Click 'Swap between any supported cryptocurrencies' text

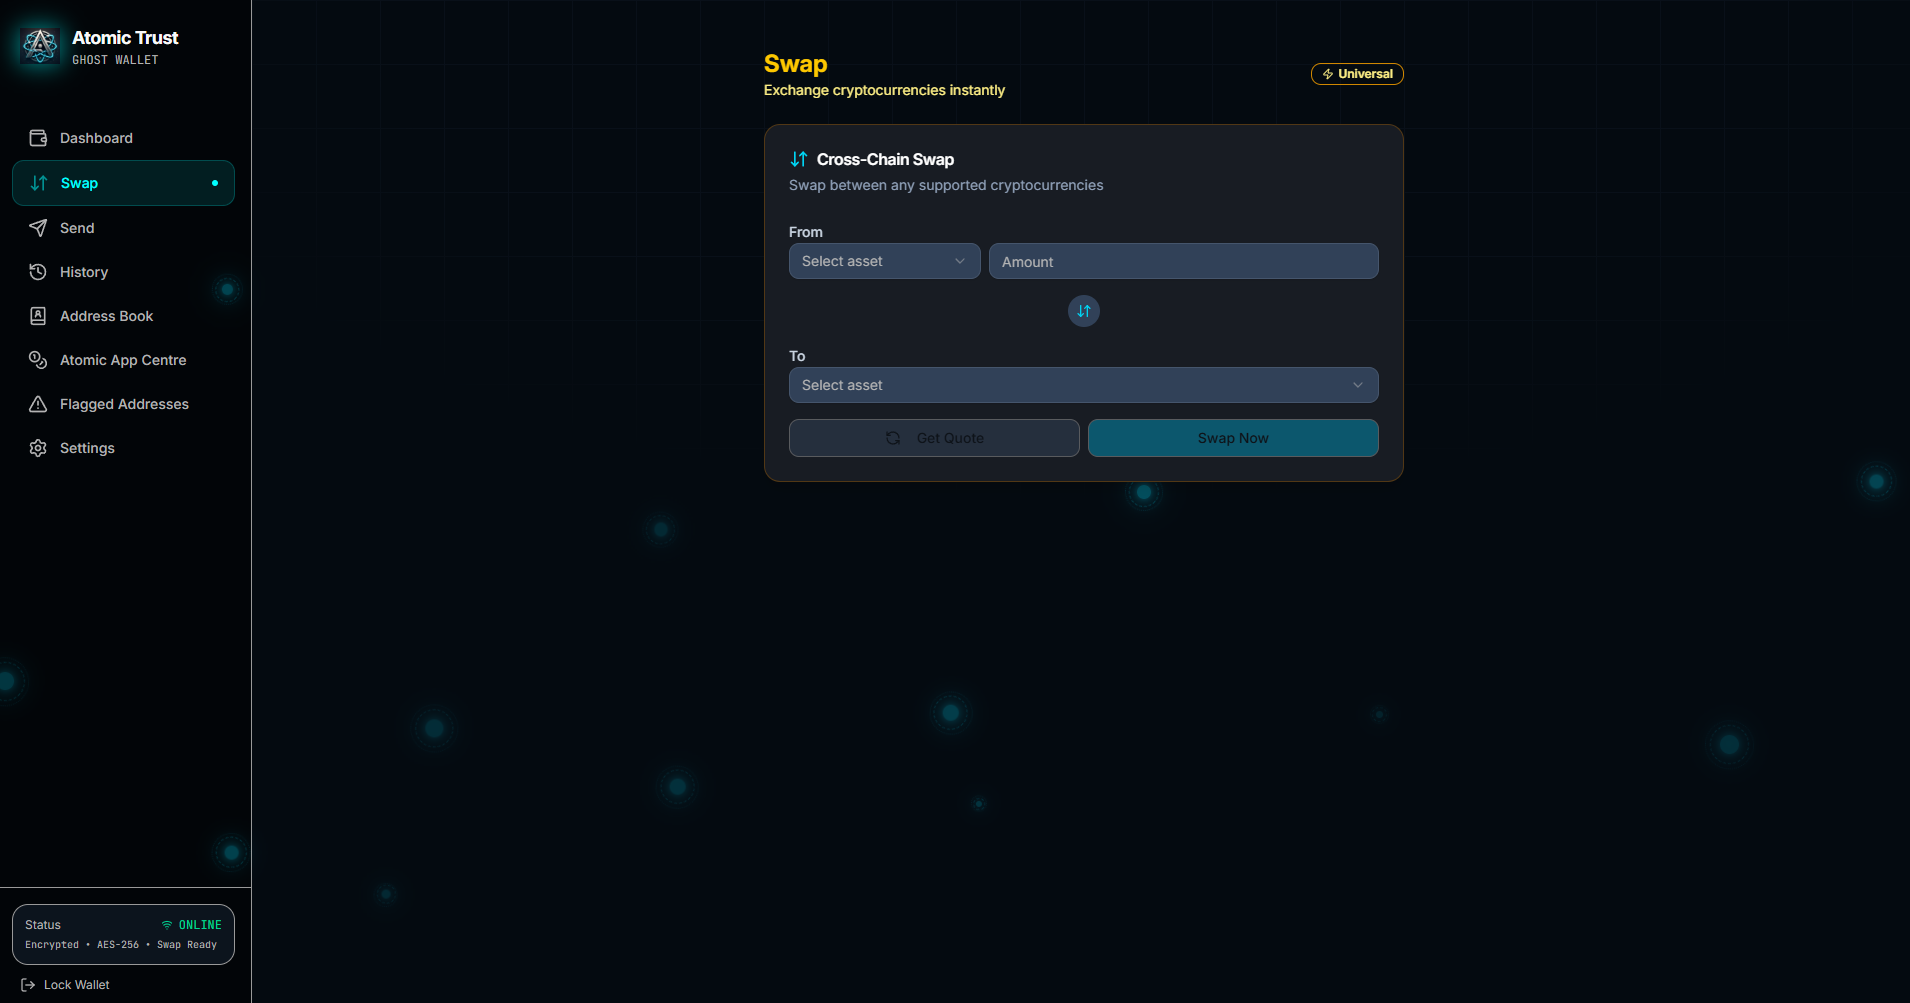click(946, 185)
